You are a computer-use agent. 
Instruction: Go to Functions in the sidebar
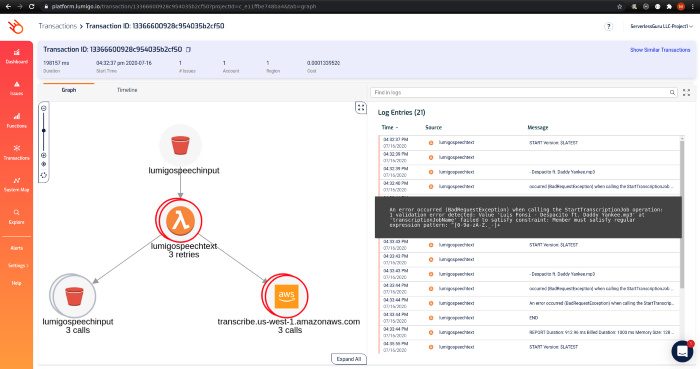pos(17,120)
